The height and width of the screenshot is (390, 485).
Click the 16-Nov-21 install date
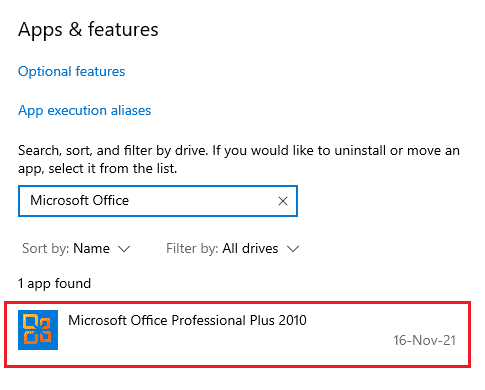[x=424, y=340]
